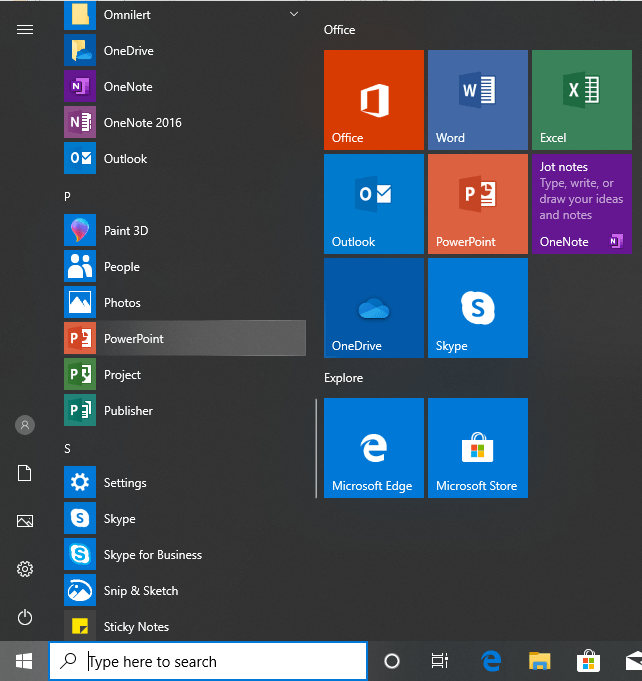Open Sticky Notes
642x681 pixels.
(185, 626)
